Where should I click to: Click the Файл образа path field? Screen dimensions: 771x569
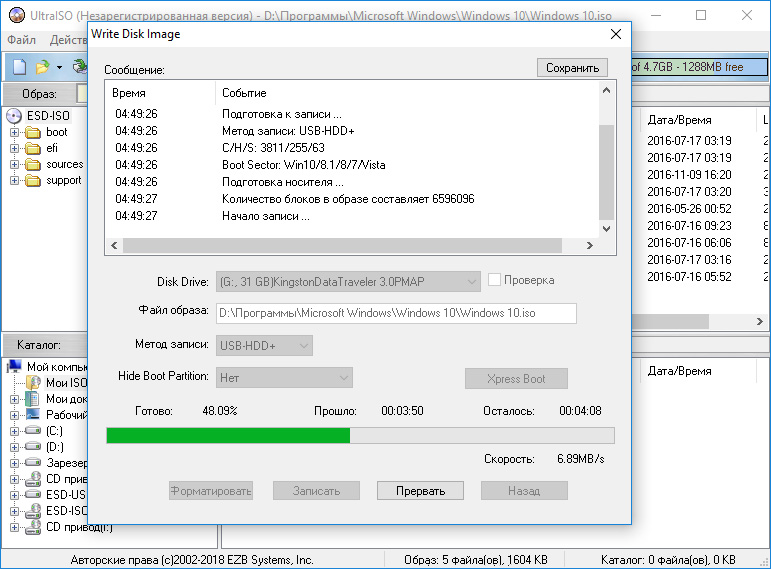tap(396, 313)
